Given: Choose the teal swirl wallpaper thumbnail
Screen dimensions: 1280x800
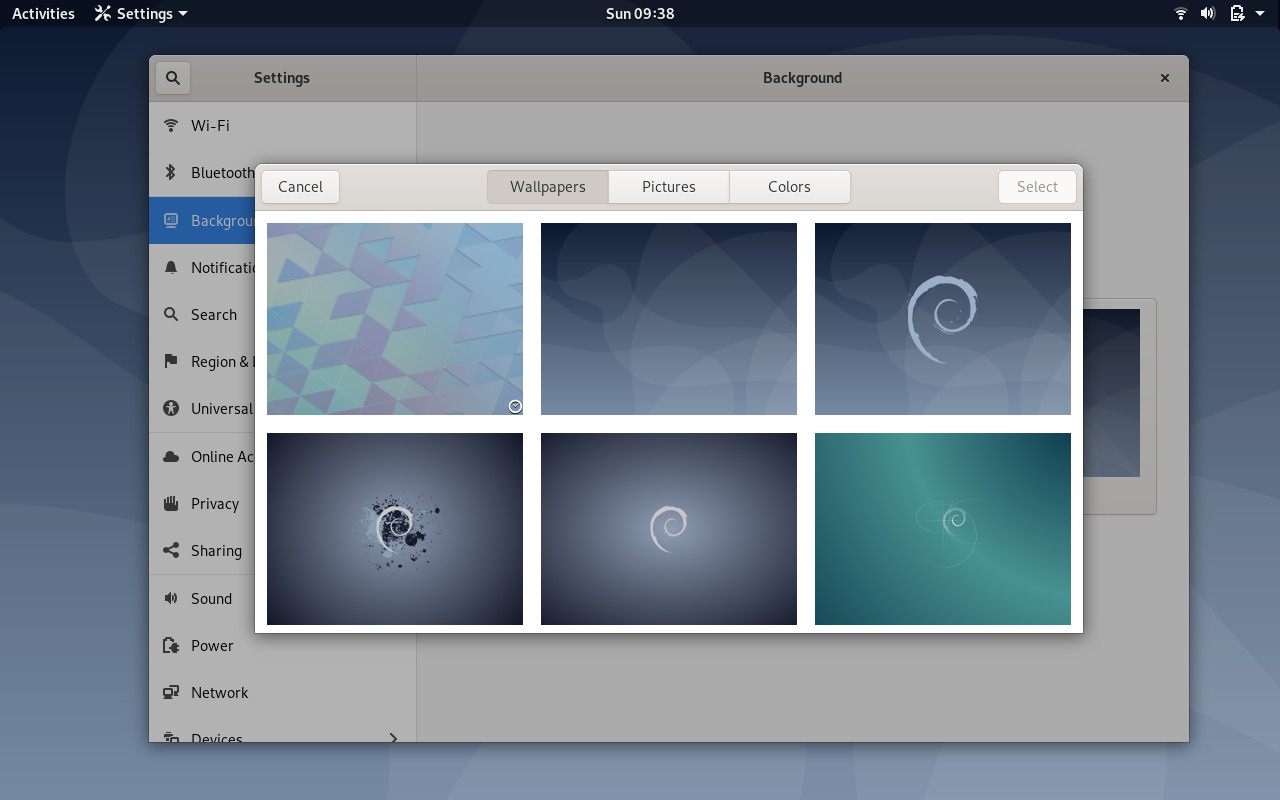Looking at the screenshot, I should tap(942, 528).
